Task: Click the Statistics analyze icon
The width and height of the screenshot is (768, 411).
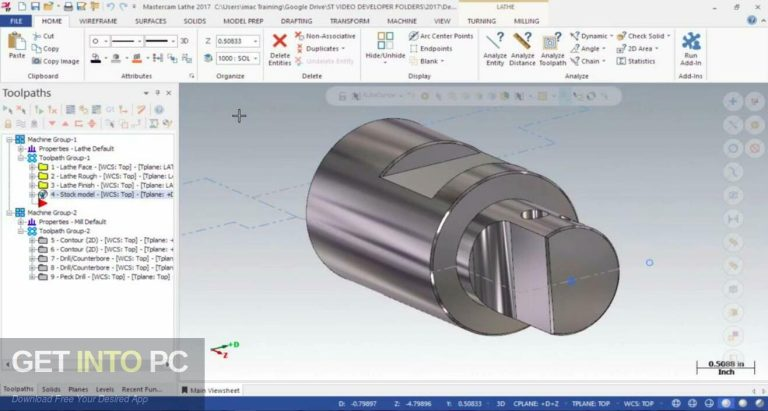Action: (x=635, y=61)
